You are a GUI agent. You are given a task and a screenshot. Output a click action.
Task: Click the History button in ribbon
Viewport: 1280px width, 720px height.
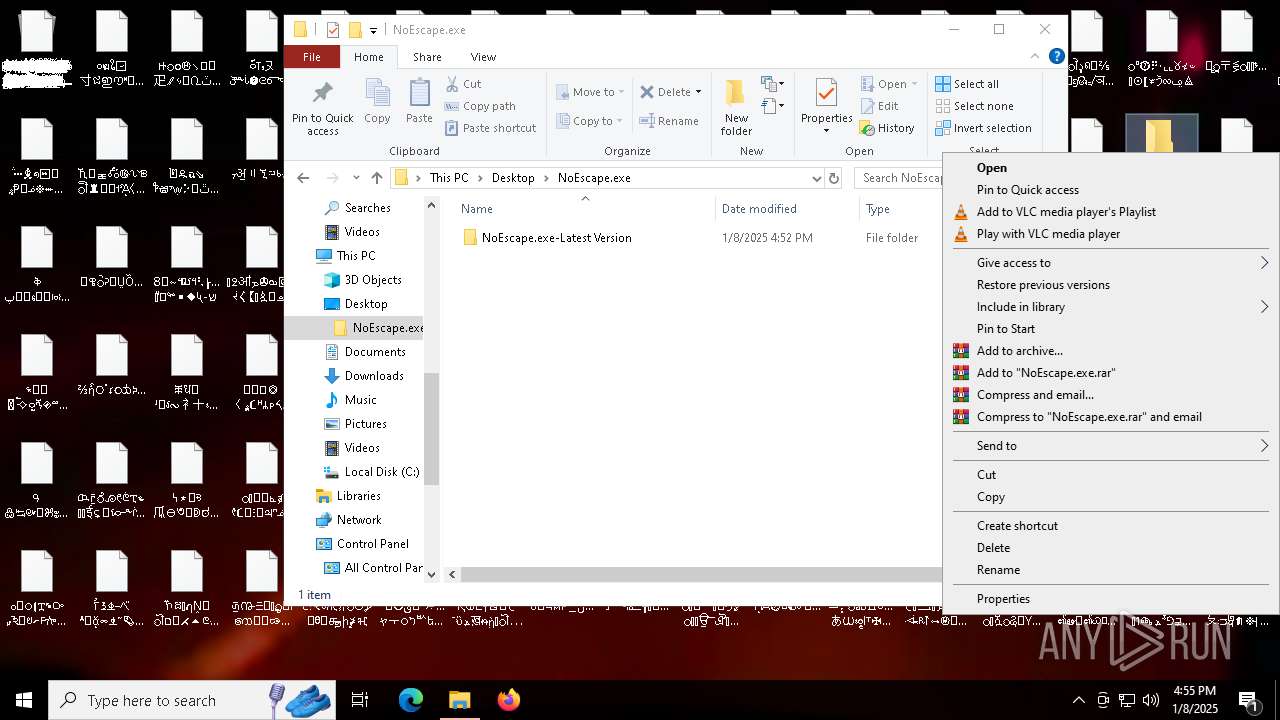pos(887,128)
